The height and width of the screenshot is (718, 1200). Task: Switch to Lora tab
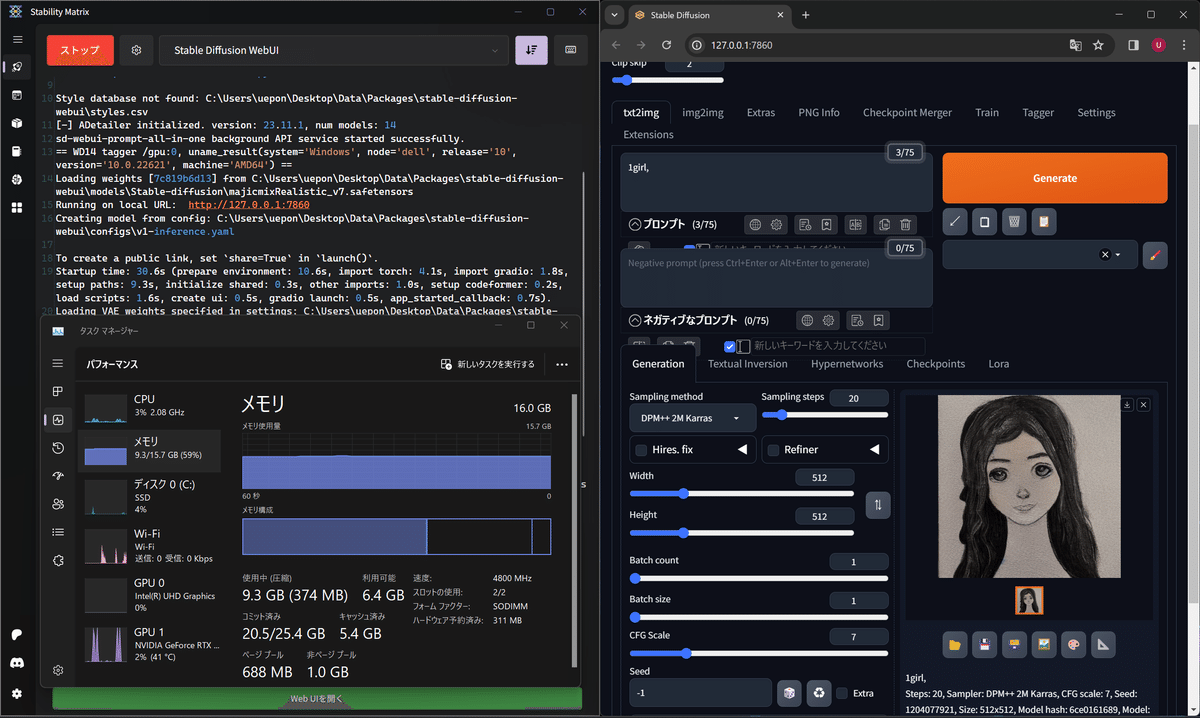[998, 364]
